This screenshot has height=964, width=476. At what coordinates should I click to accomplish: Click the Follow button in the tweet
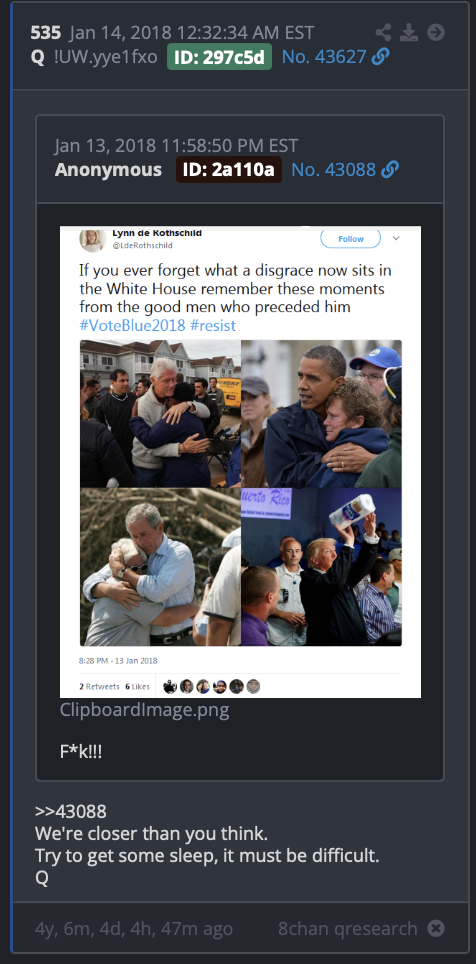click(351, 239)
